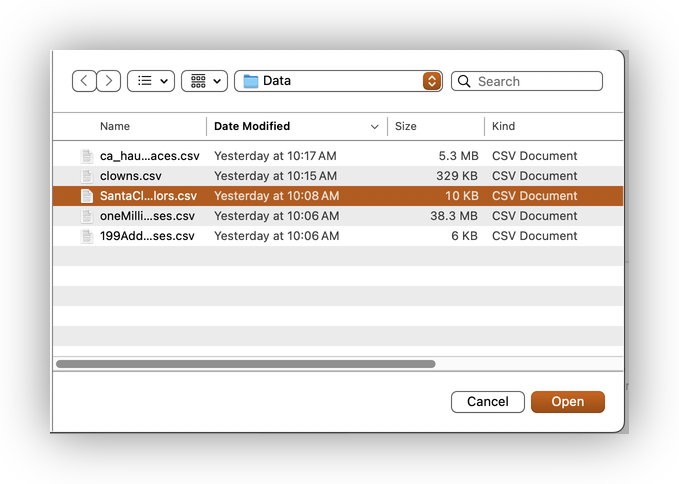
Task: Expand the Data folder location popup
Action: click(x=432, y=81)
